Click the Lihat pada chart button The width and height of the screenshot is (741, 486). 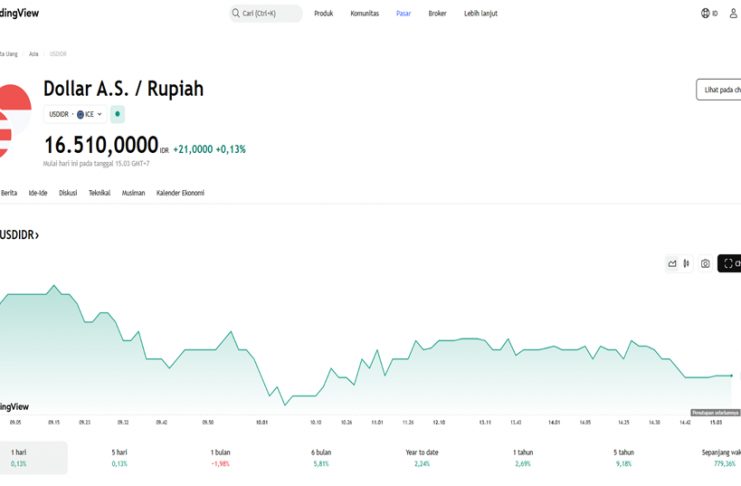tap(718, 90)
